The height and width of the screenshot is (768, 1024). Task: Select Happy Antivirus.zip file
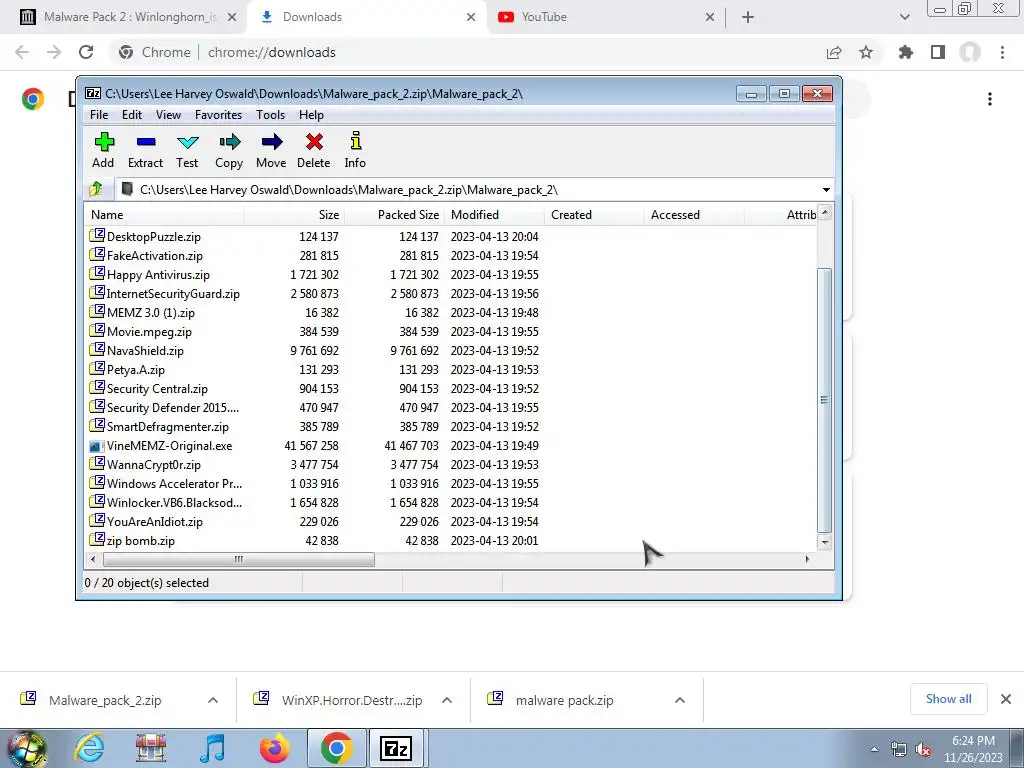[158, 275]
